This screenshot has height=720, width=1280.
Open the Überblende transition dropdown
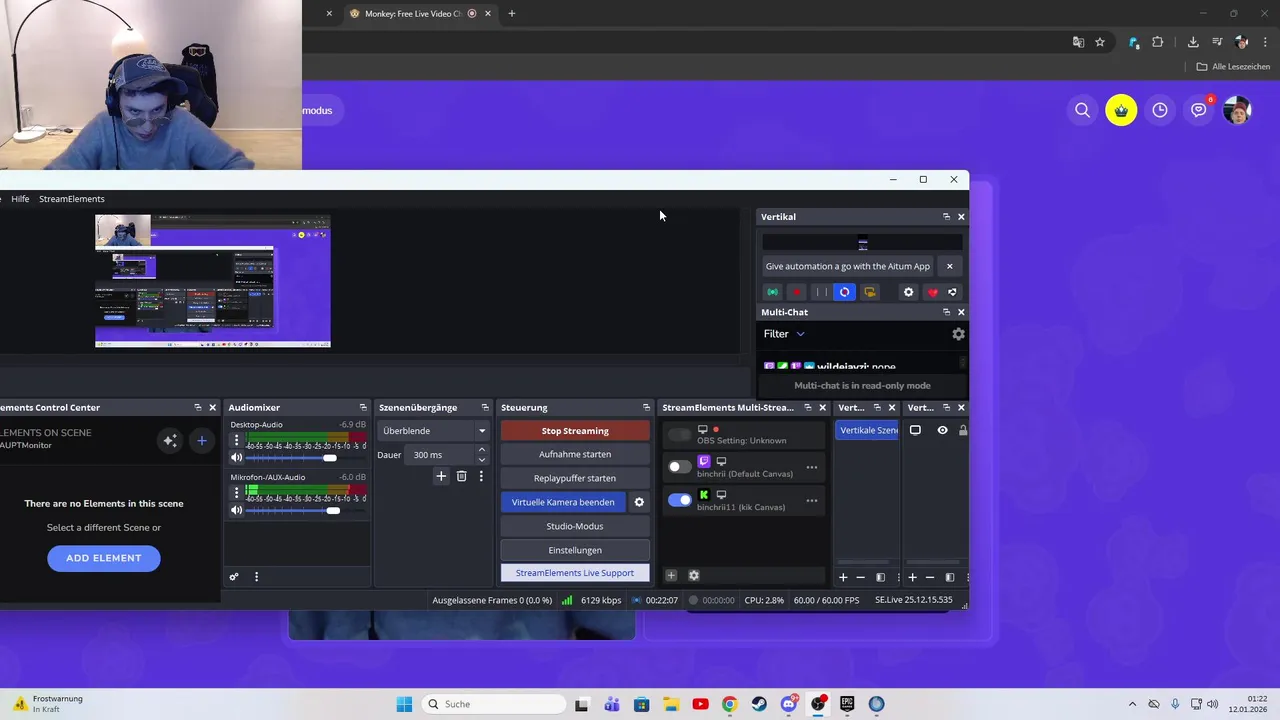pyautogui.click(x=433, y=431)
